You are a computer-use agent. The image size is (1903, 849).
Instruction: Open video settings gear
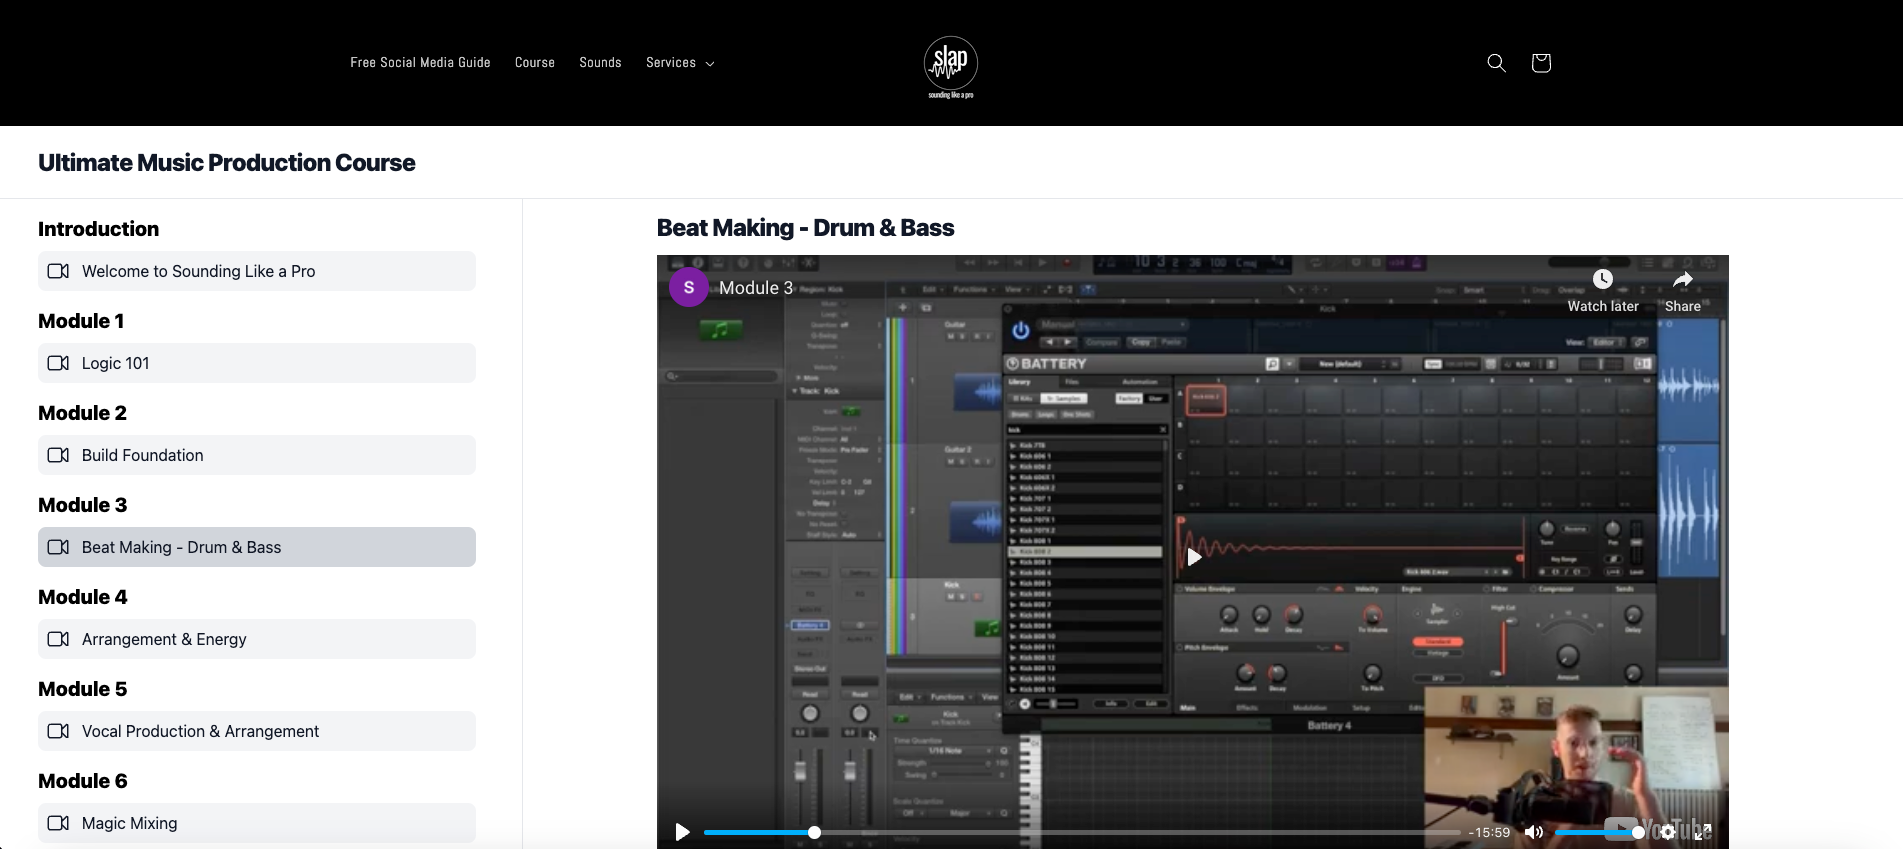1667,832
